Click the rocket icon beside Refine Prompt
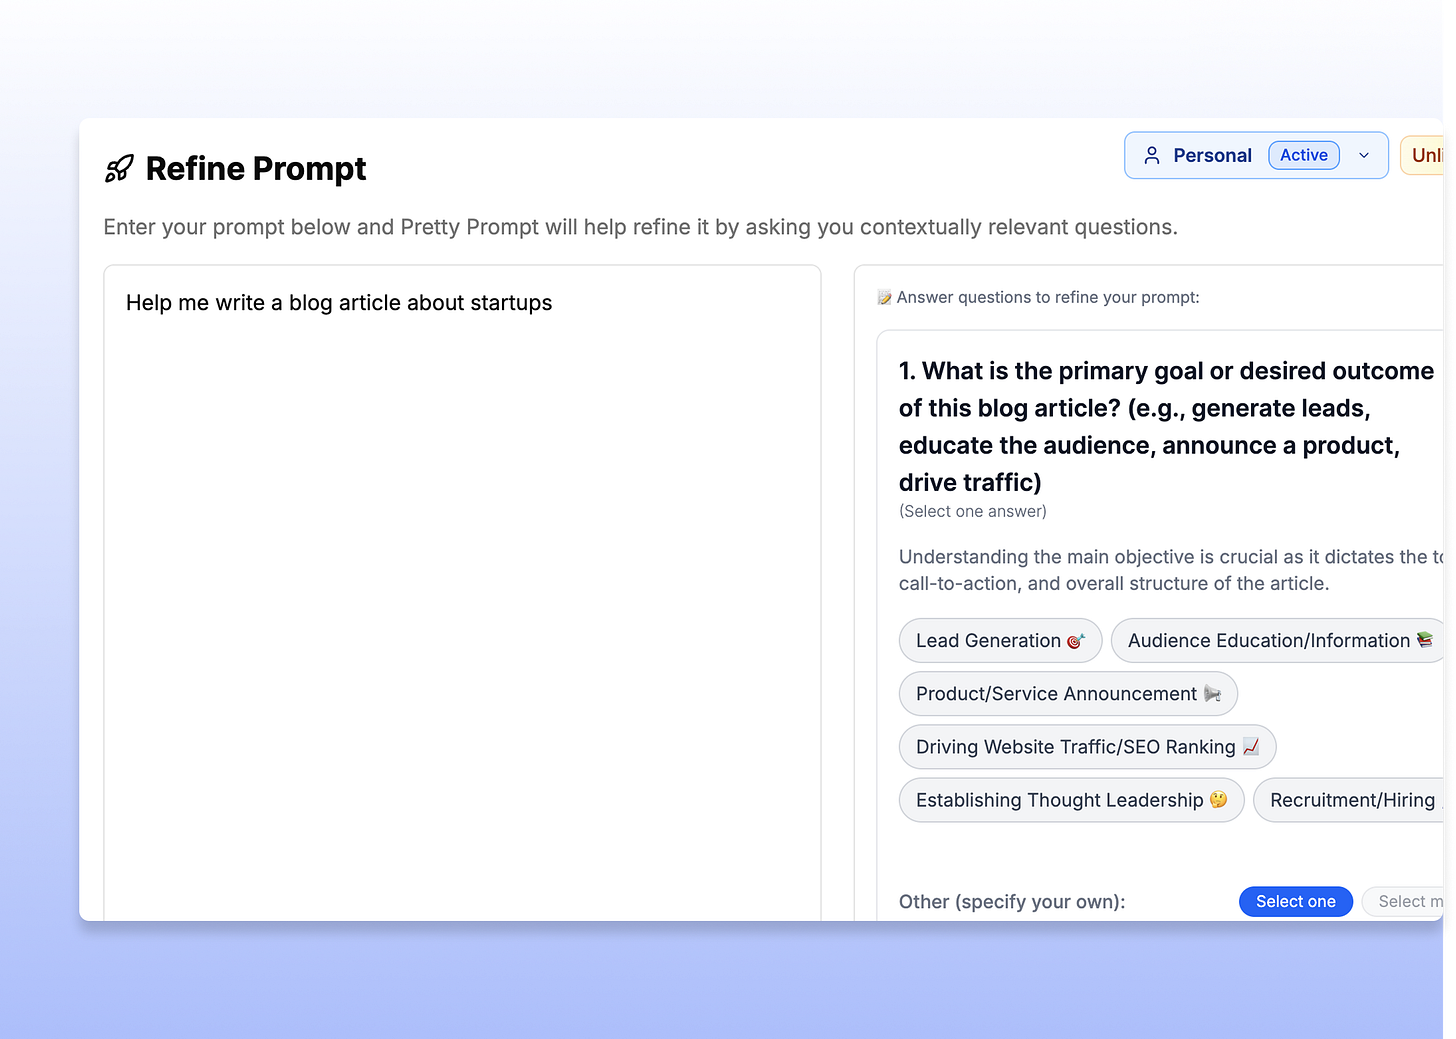Screen dimensions: 1456x1039 [x=119, y=168]
